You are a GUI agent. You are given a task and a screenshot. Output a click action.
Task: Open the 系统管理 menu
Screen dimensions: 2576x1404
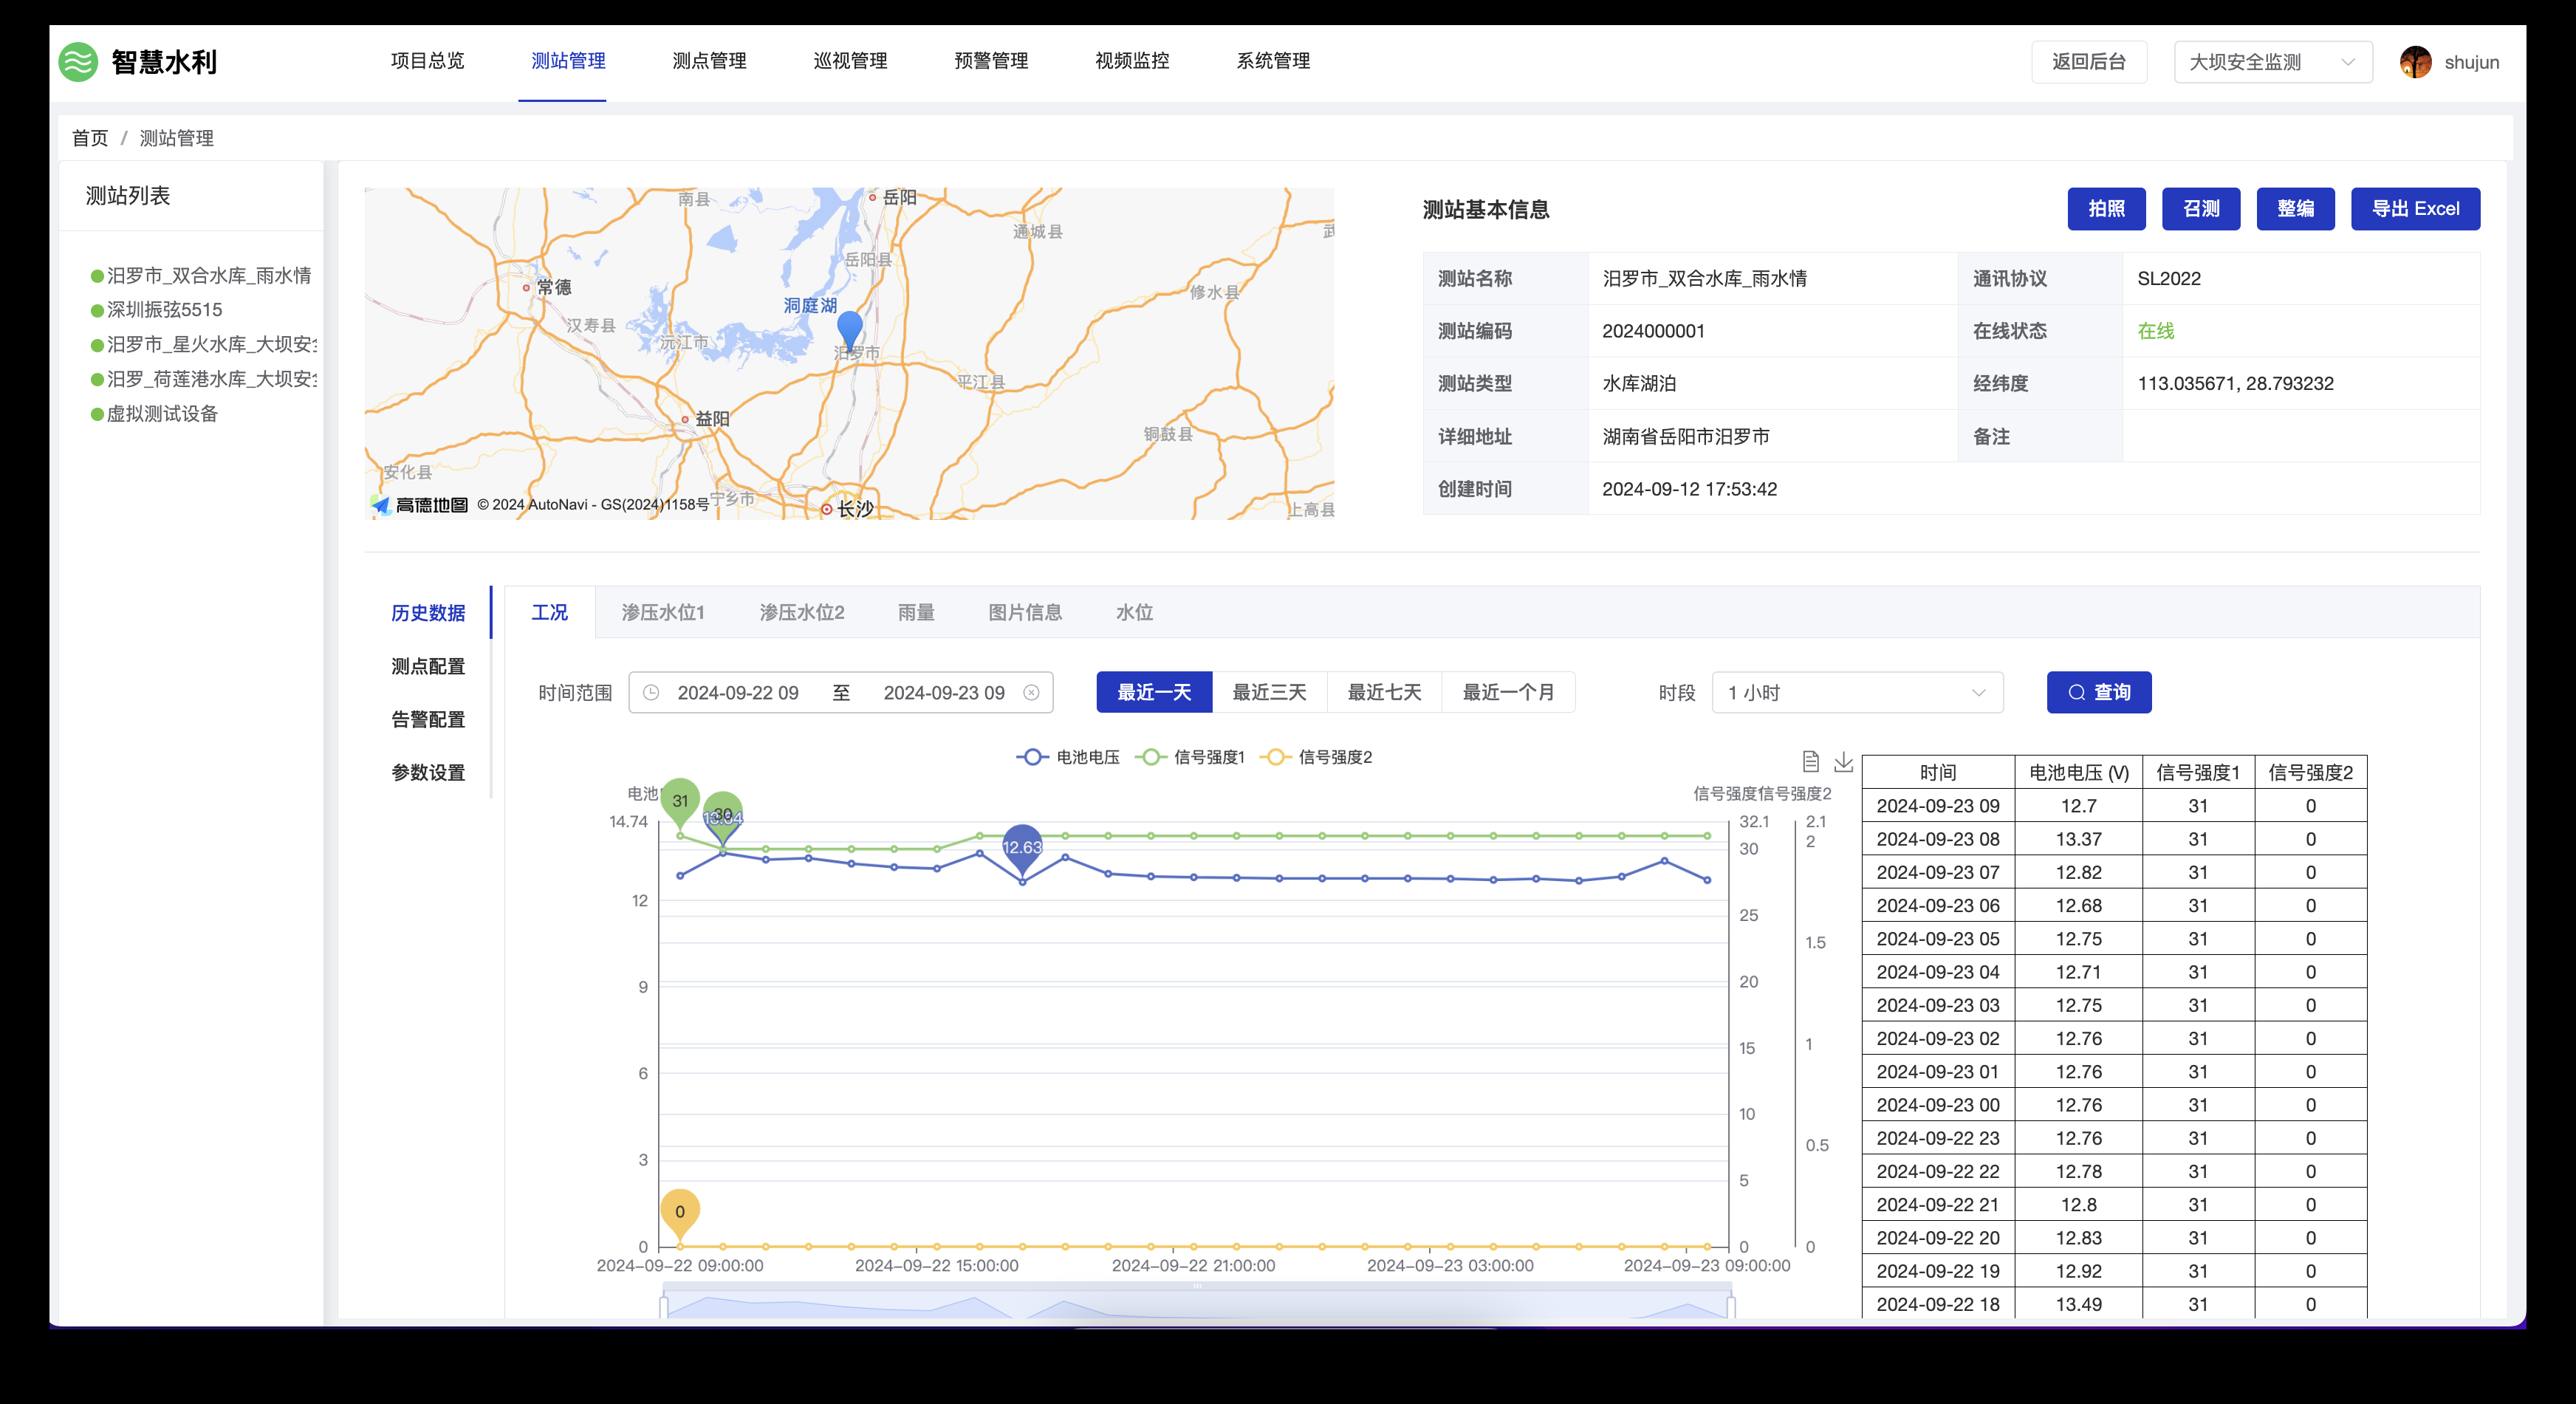[x=1273, y=61]
